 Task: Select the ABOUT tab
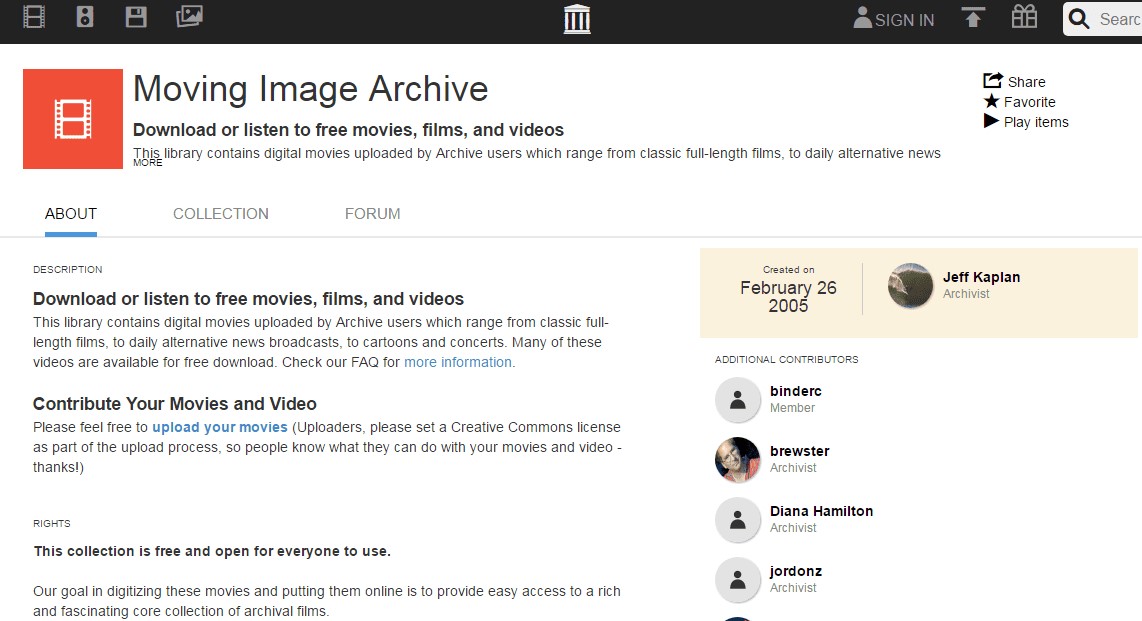coord(71,214)
